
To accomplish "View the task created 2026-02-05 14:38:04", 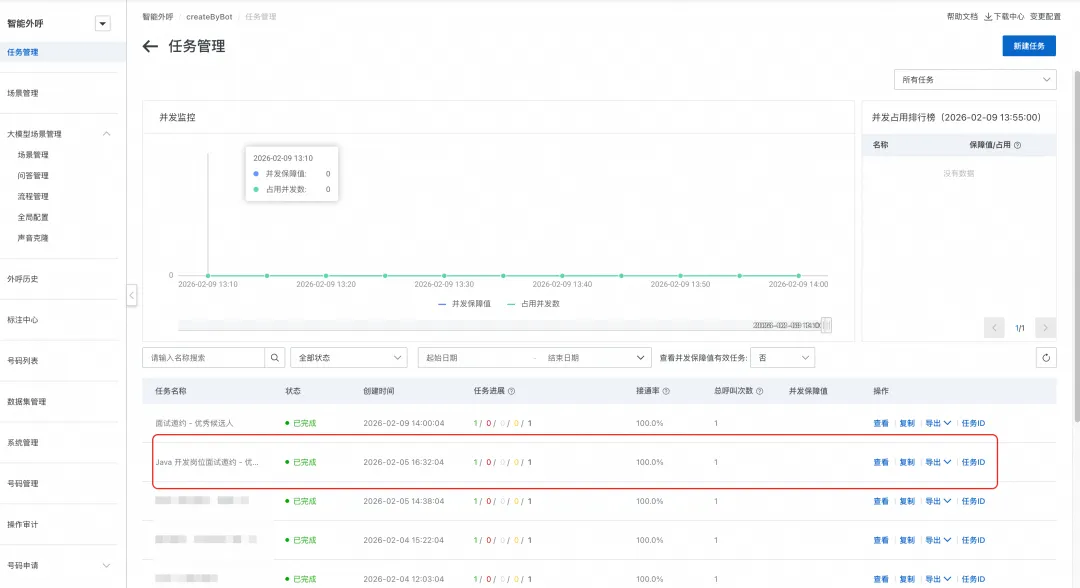I will tap(881, 501).
